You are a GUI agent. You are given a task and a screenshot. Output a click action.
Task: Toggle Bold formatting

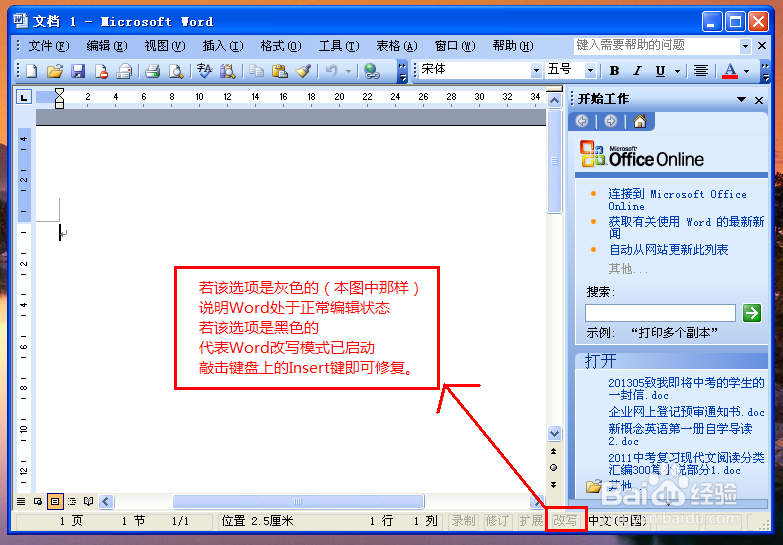pyautogui.click(x=614, y=71)
